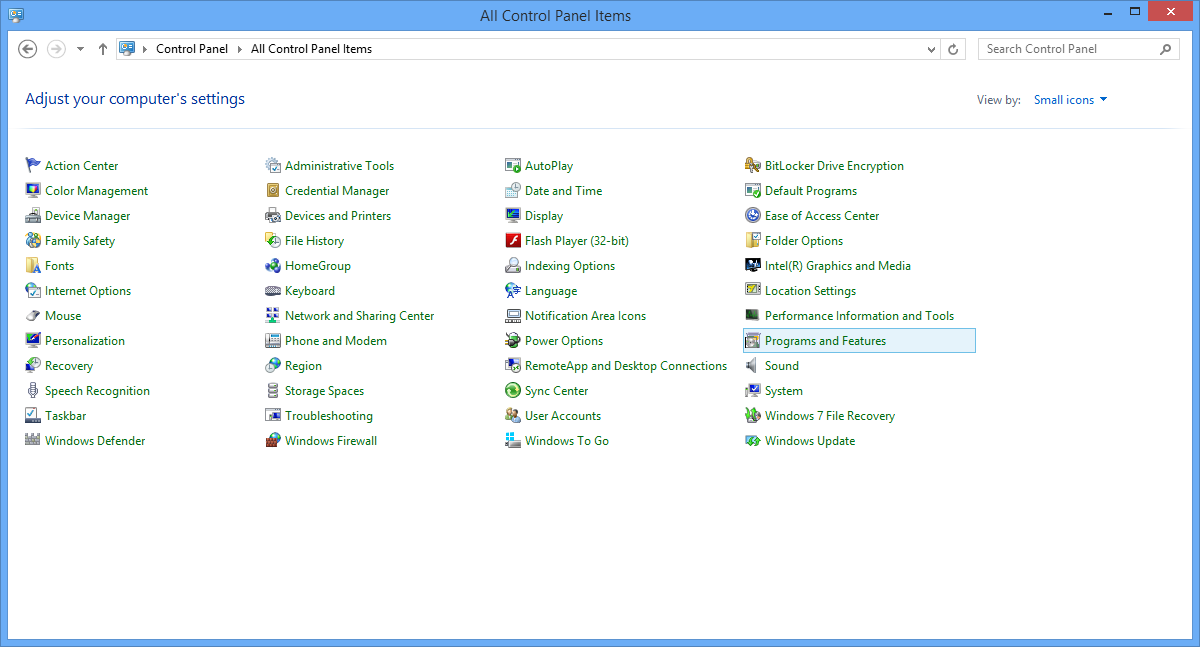This screenshot has width=1200, height=647.
Task: Open Phone and Modem link
Action: click(x=336, y=341)
